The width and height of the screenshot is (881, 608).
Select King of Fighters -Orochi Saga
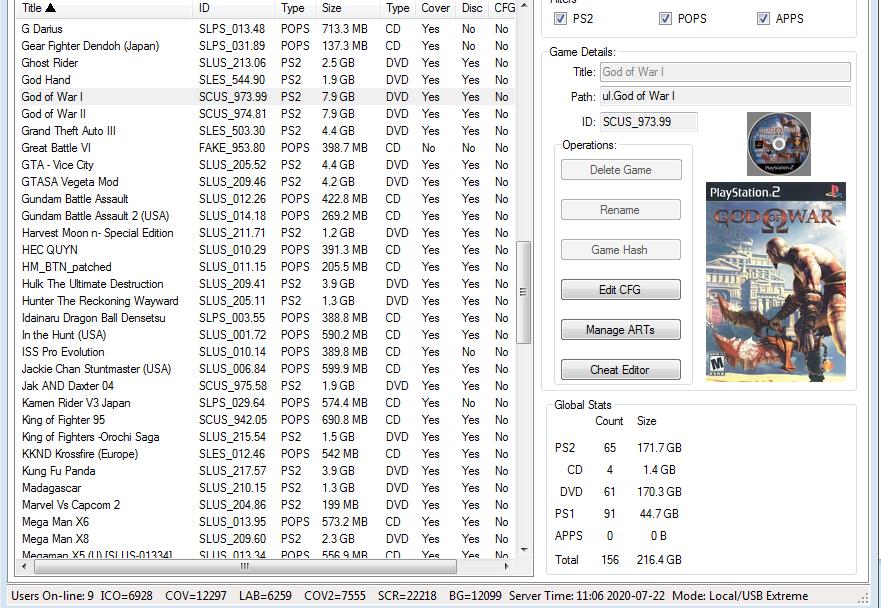pos(267,437)
